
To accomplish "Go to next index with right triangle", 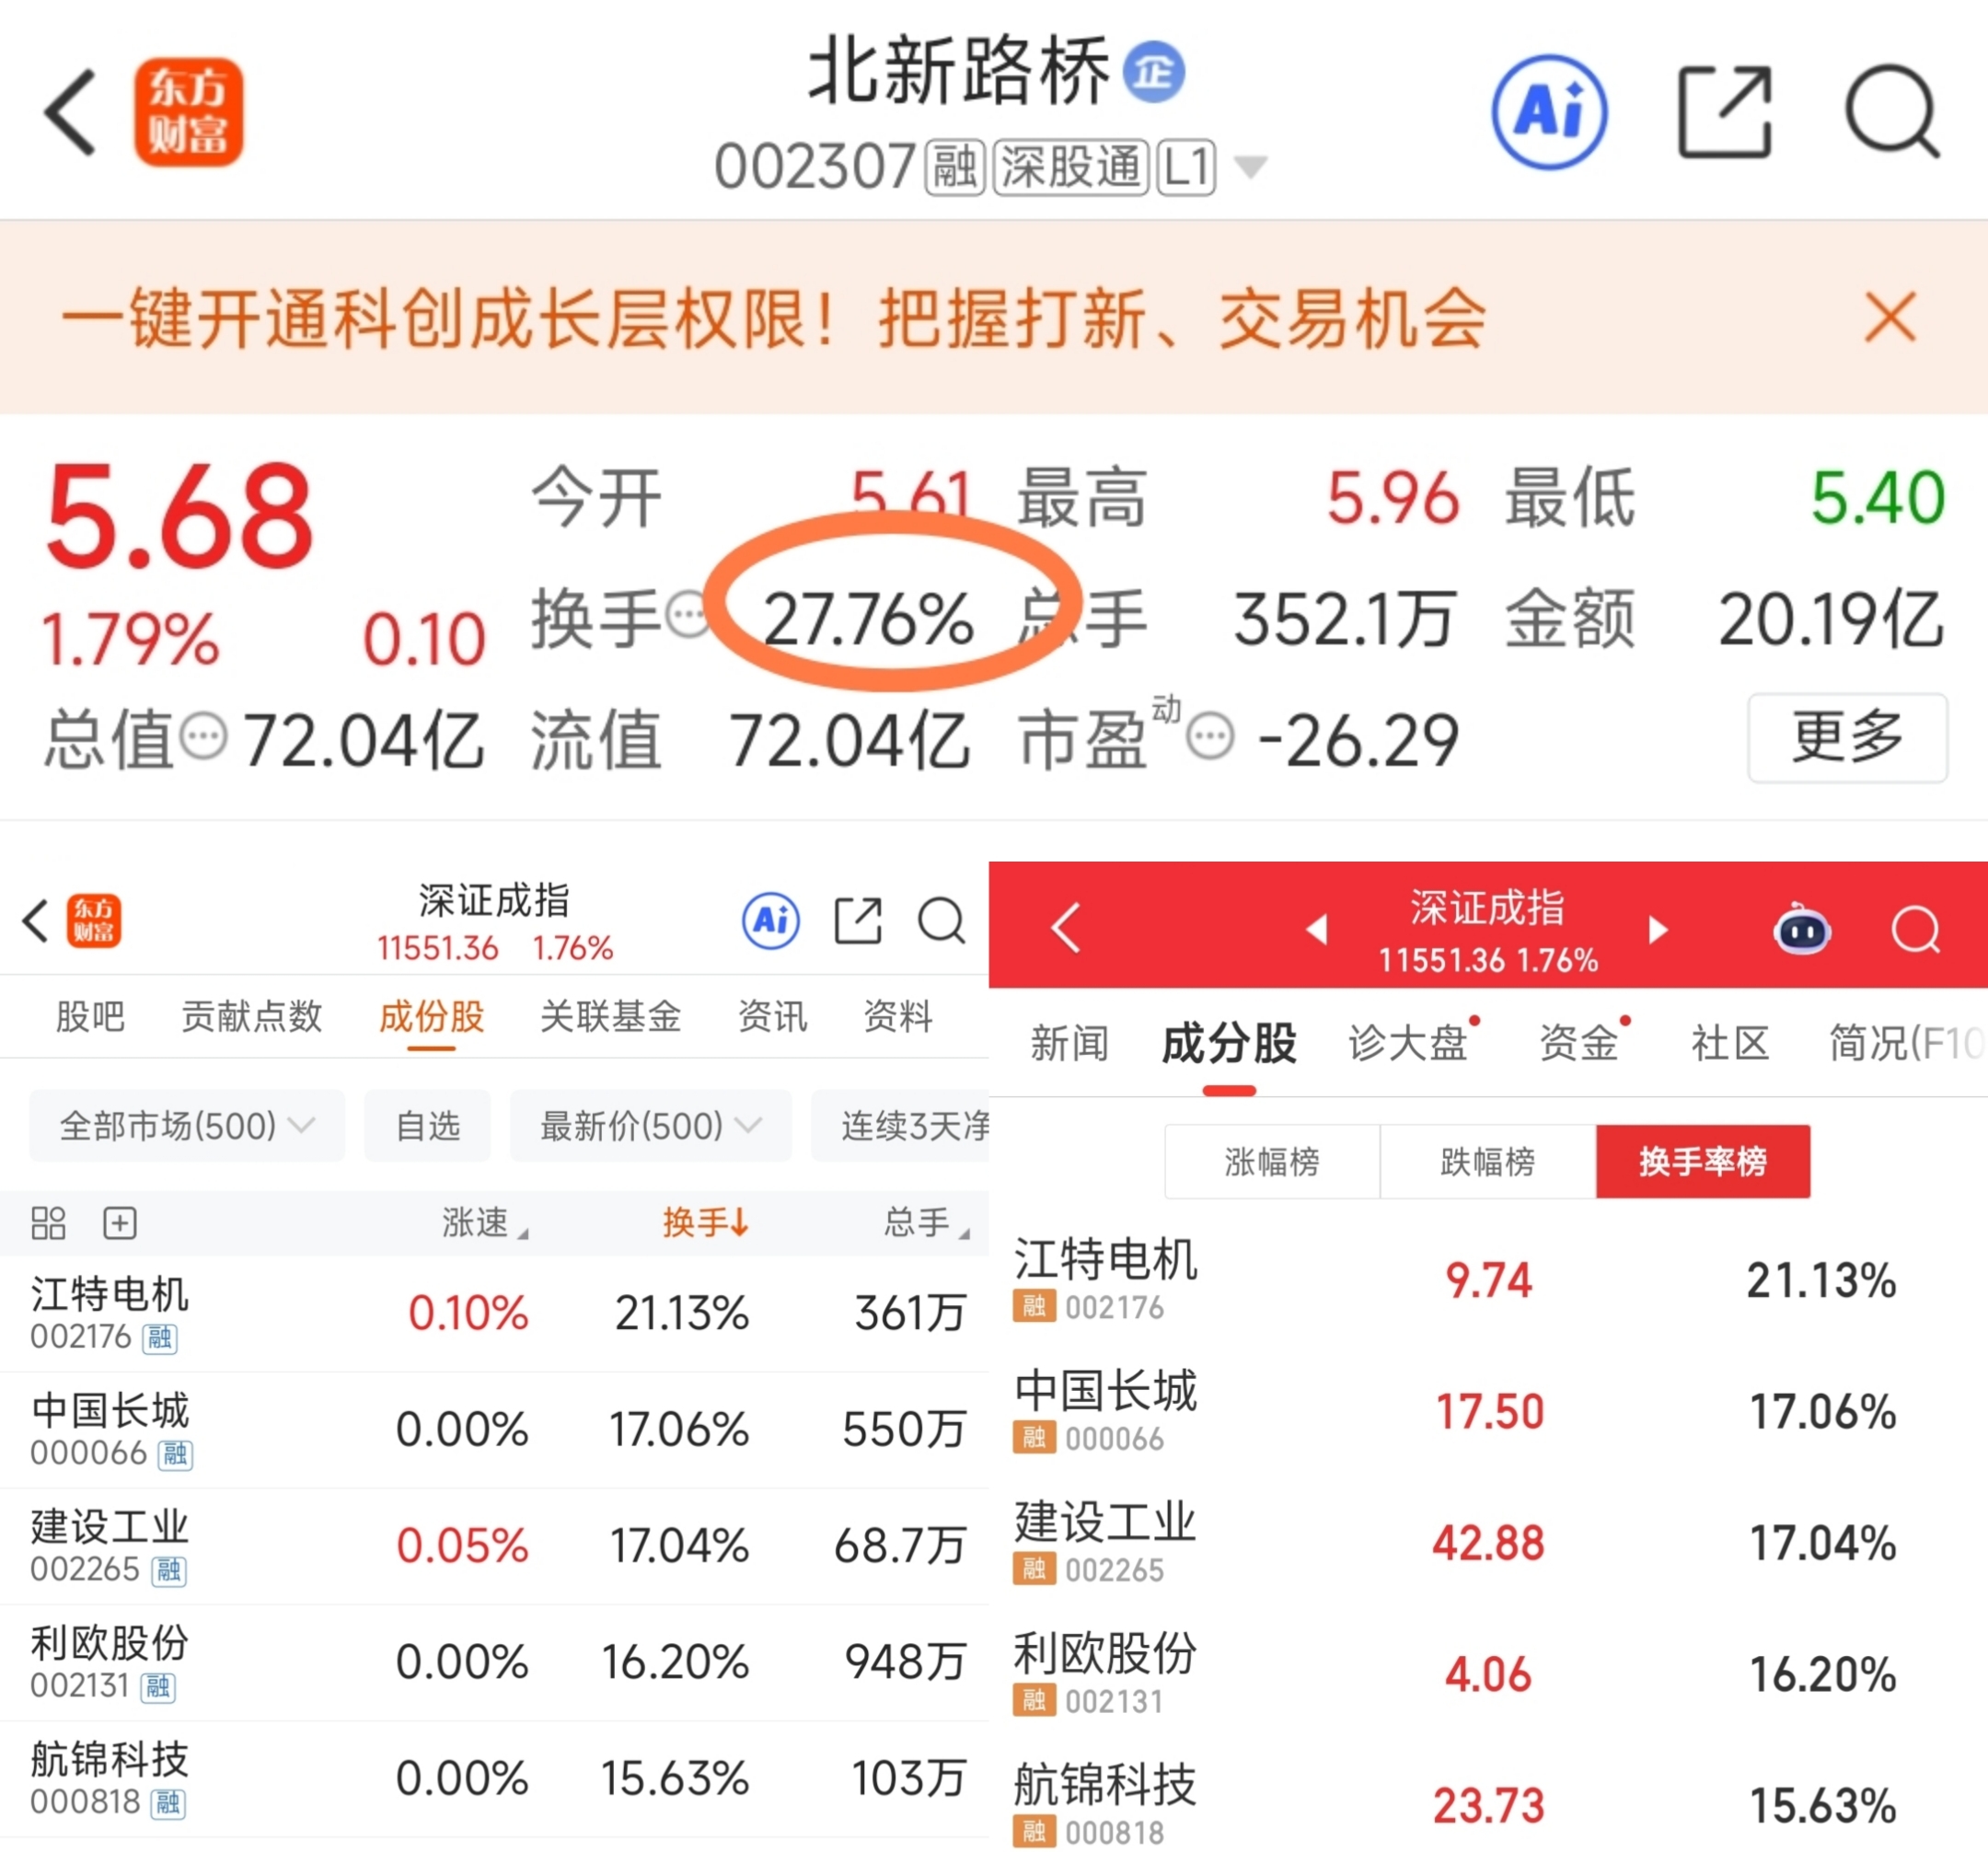I will [1658, 930].
